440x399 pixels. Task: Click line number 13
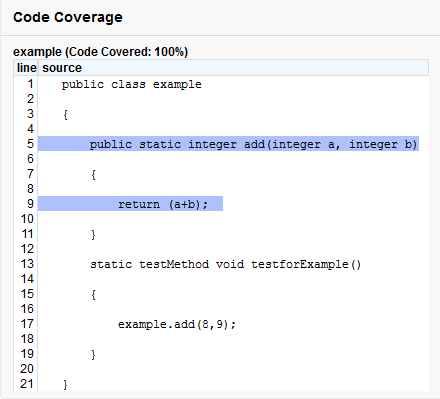coord(27,264)
